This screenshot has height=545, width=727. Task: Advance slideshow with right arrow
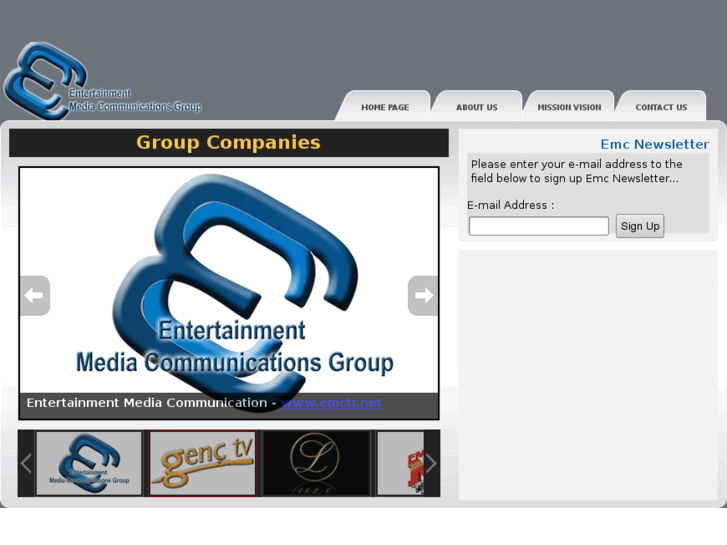coord(423,295)
